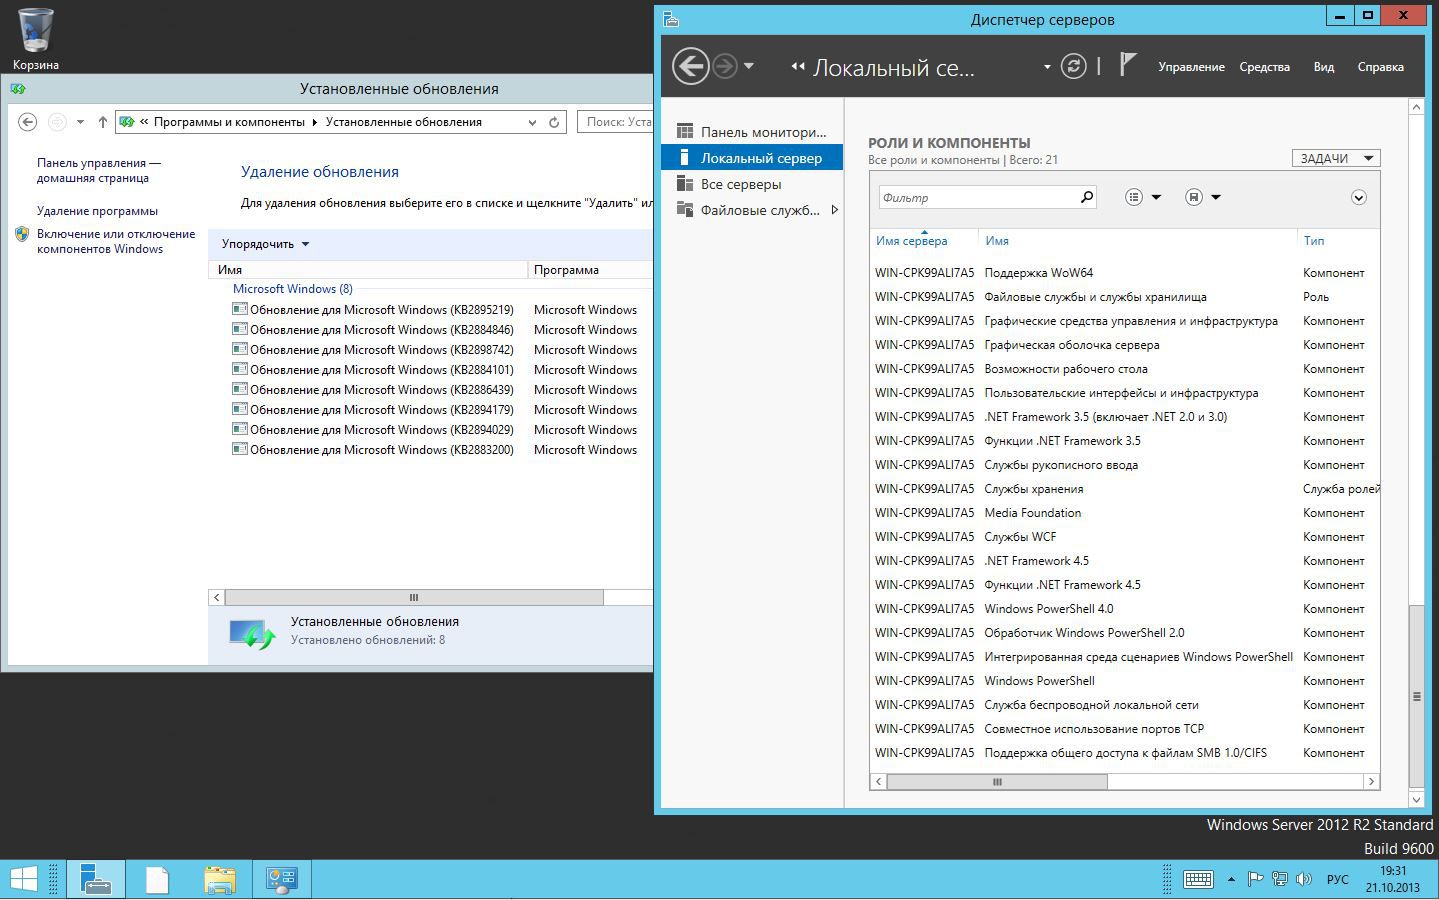Open the Средства menu
This screenshot has width=1439, height=900.
[x=1264, y=67]
